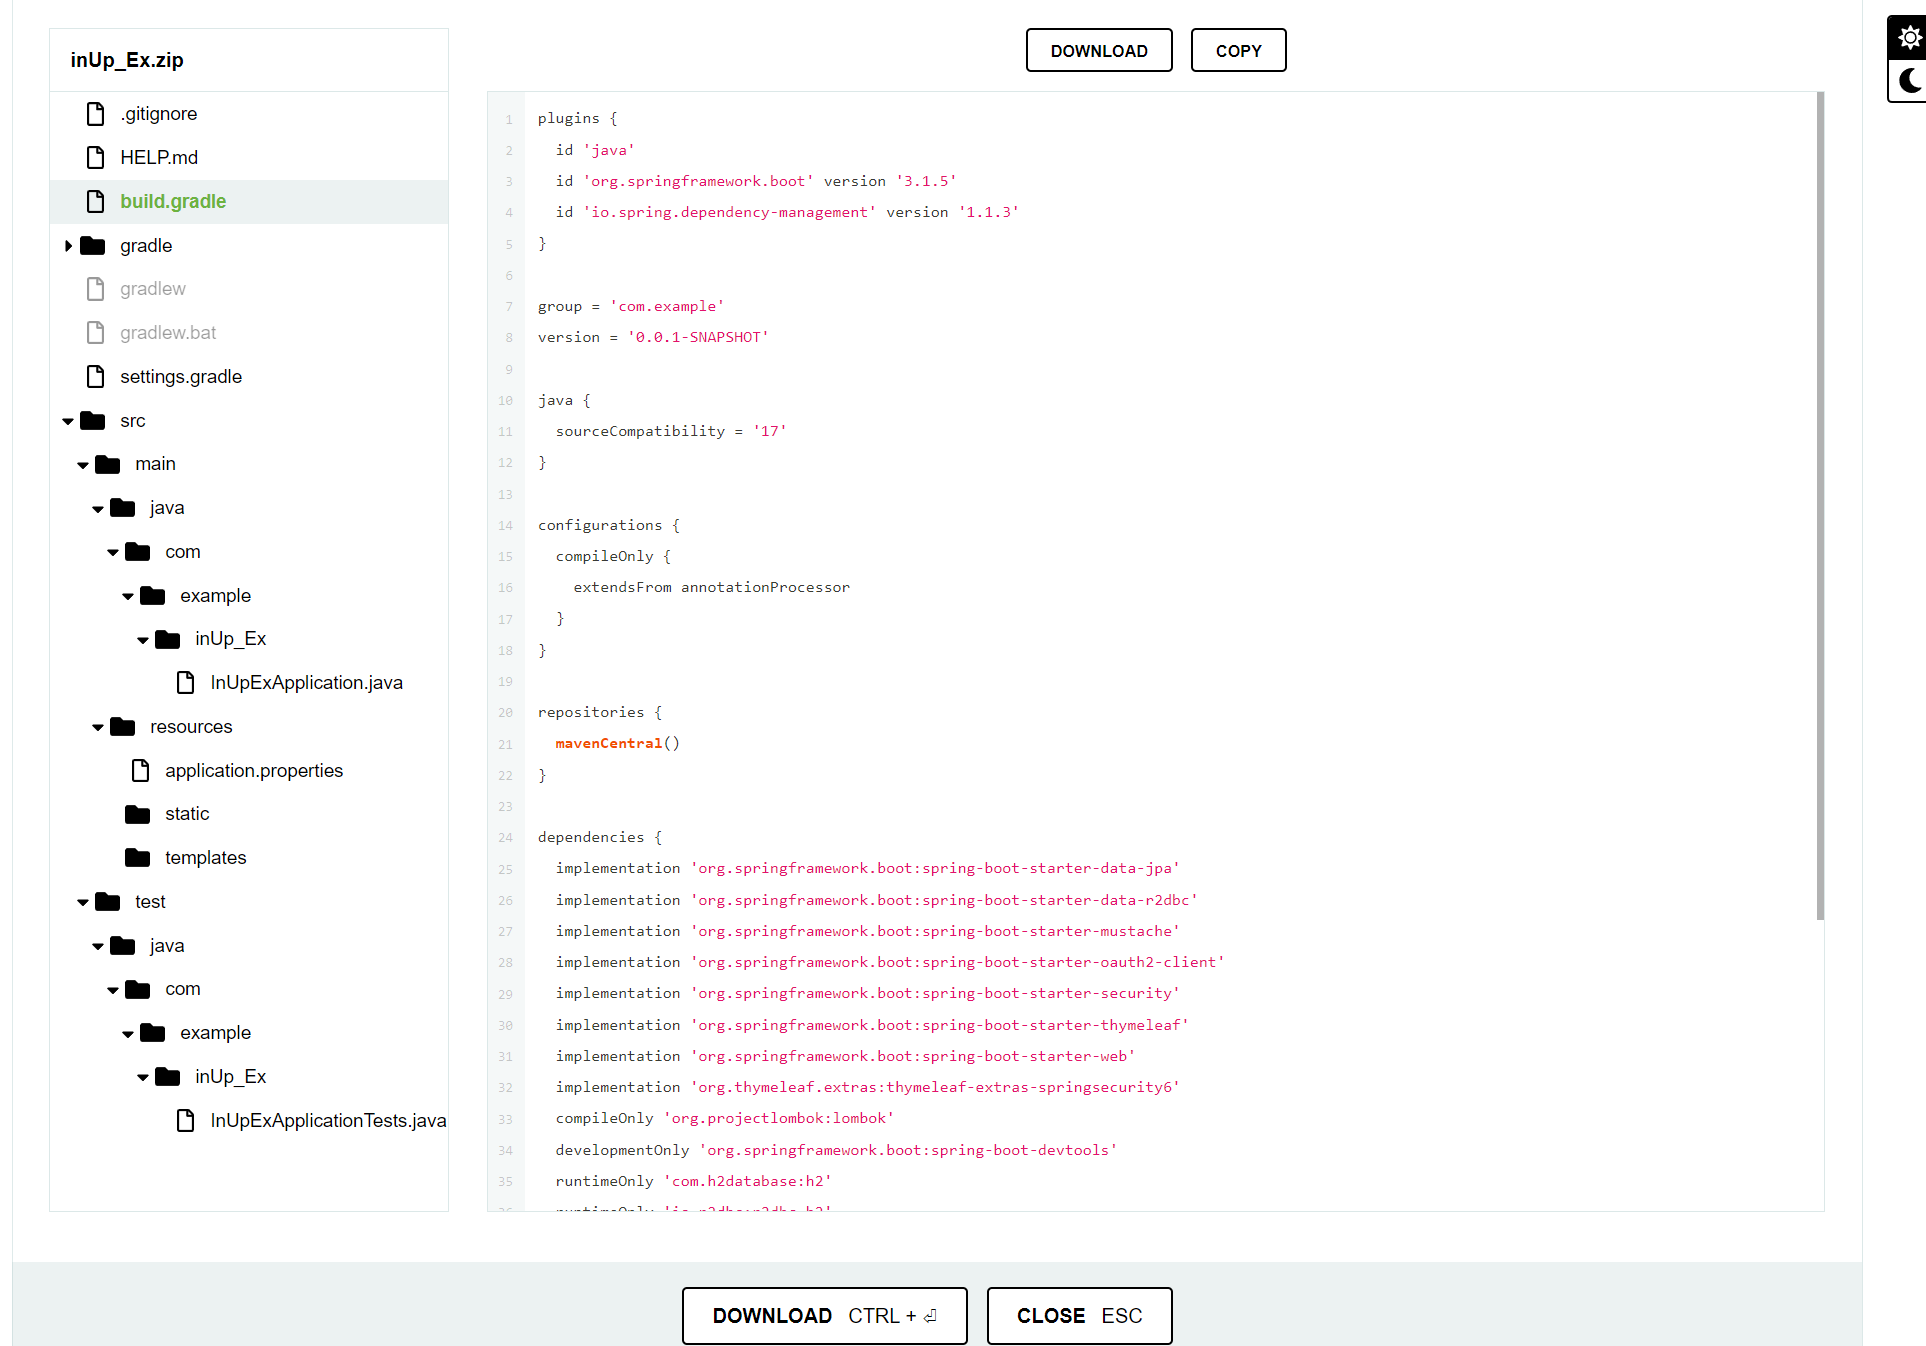Viewport: 1926px width, 1346px height.
Task: Collapse the src folder arrow
Action: [x=68, y=421]
